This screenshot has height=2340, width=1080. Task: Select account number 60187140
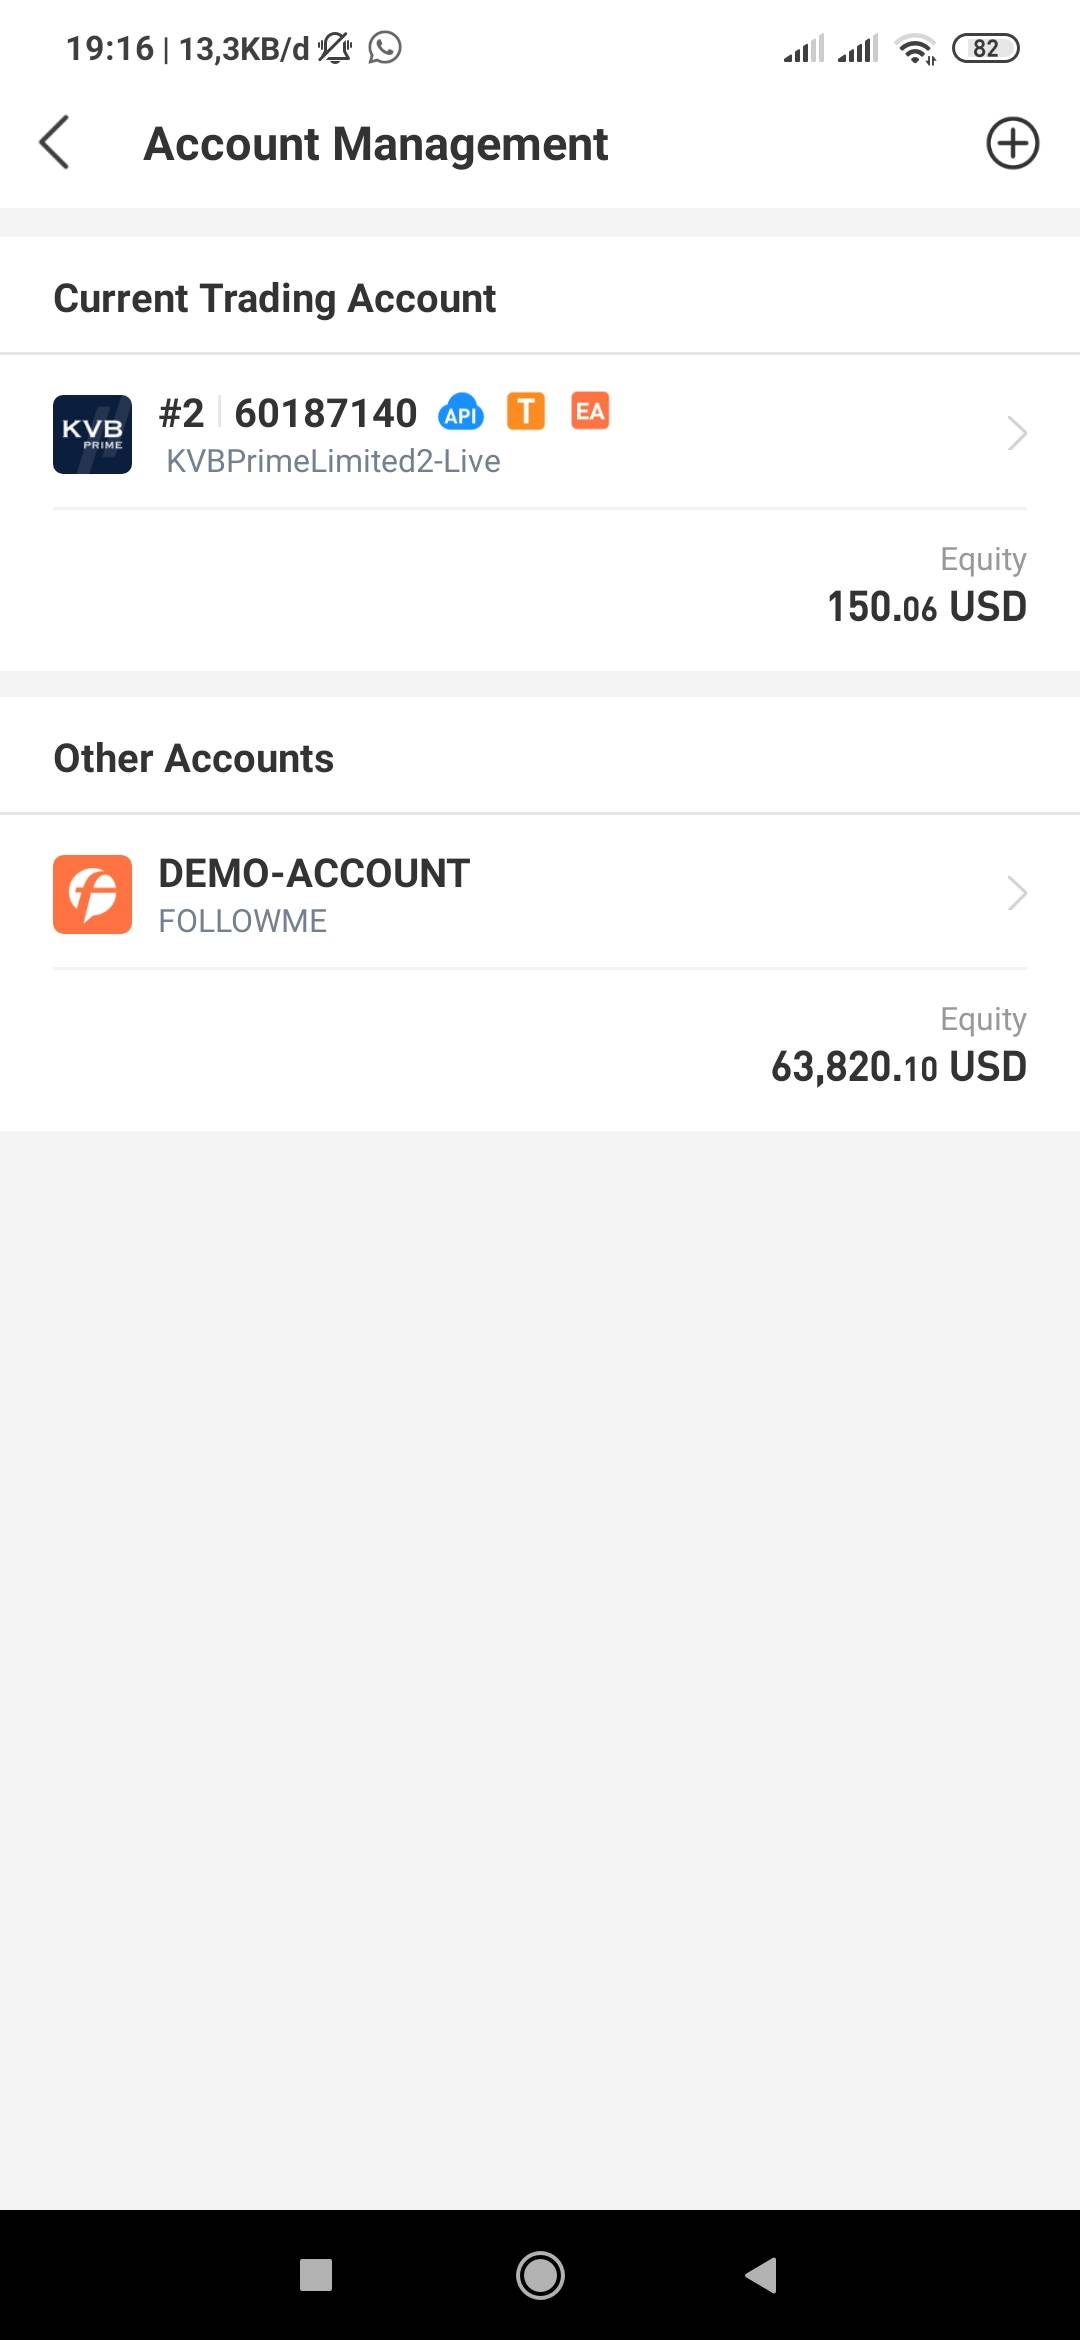tap(325, 413)
